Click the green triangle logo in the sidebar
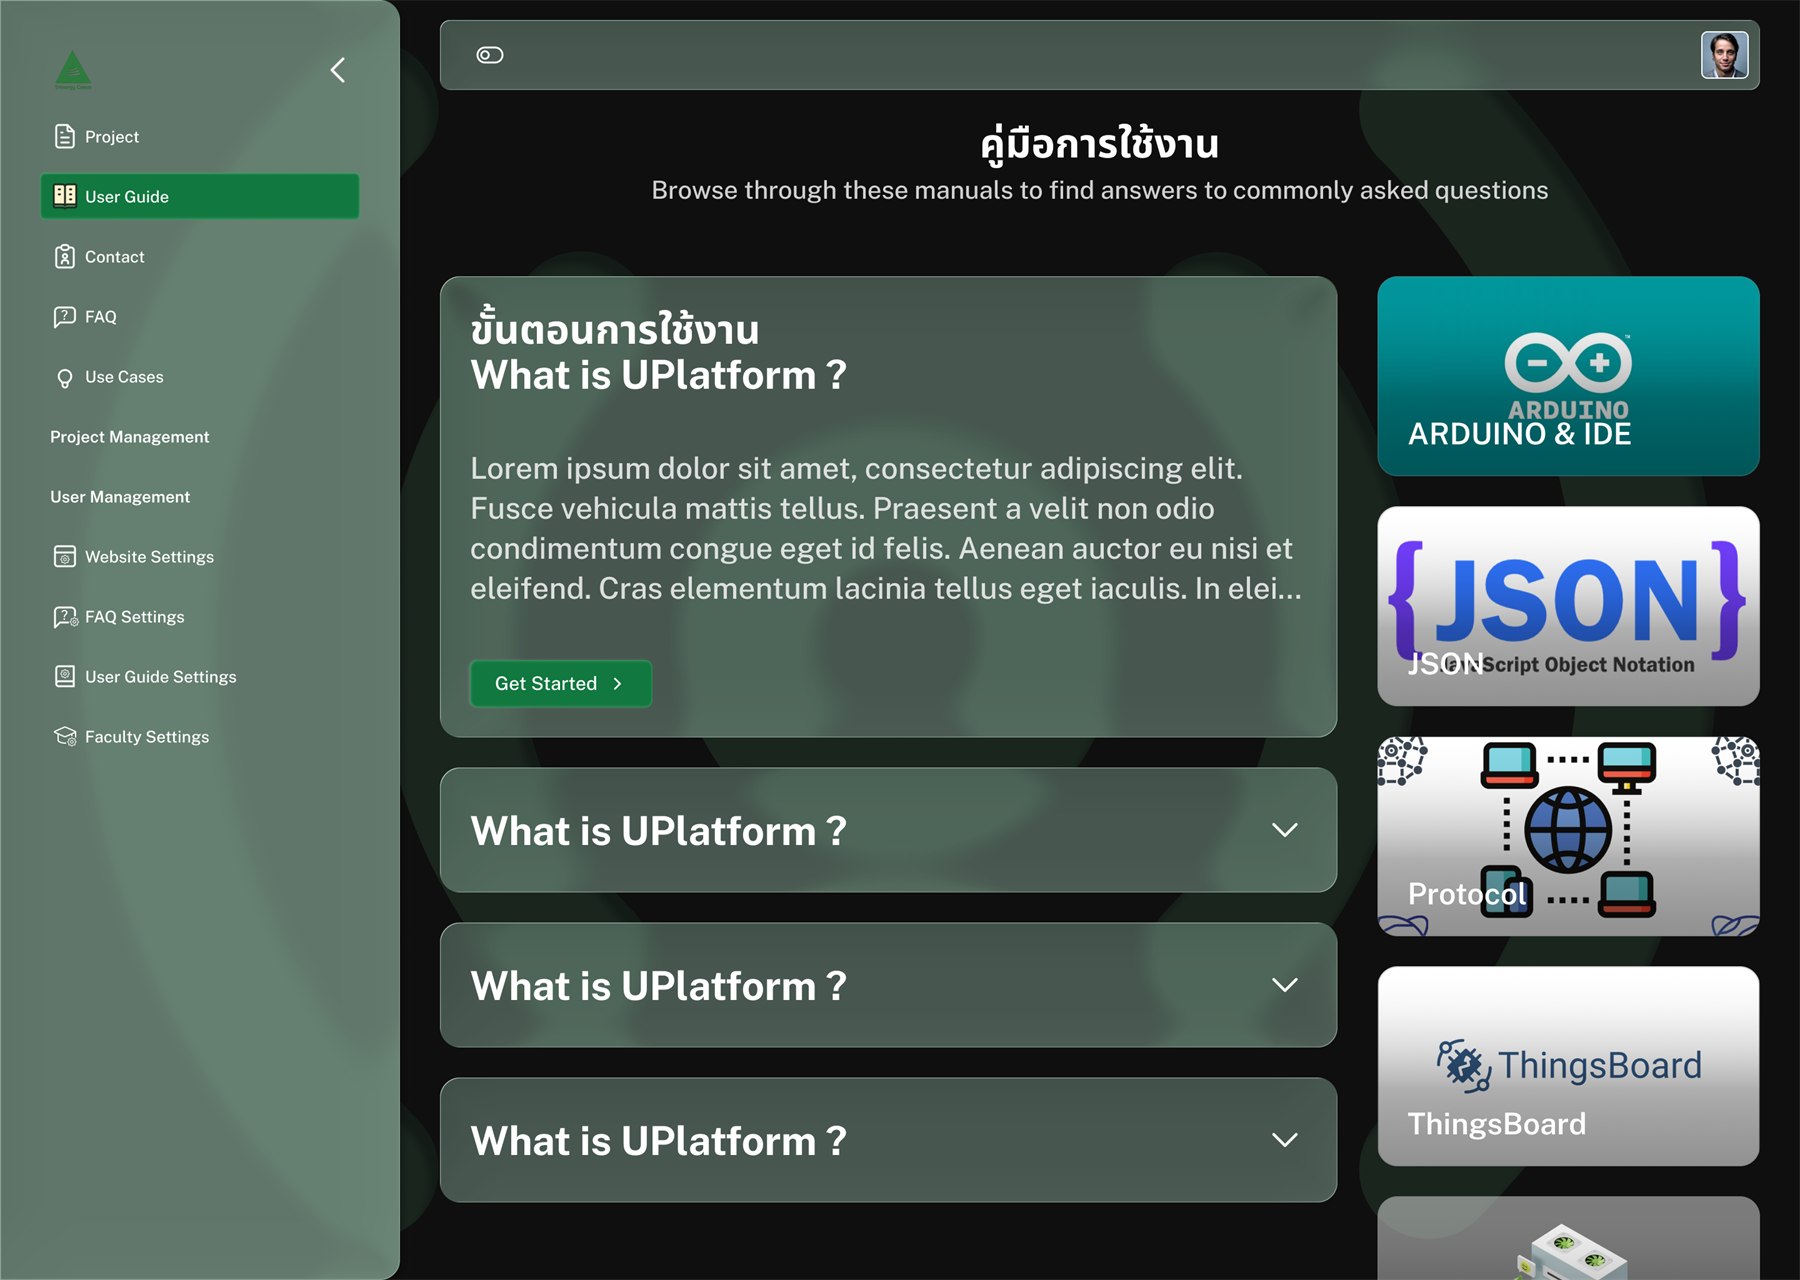 [x=73, y=70]
